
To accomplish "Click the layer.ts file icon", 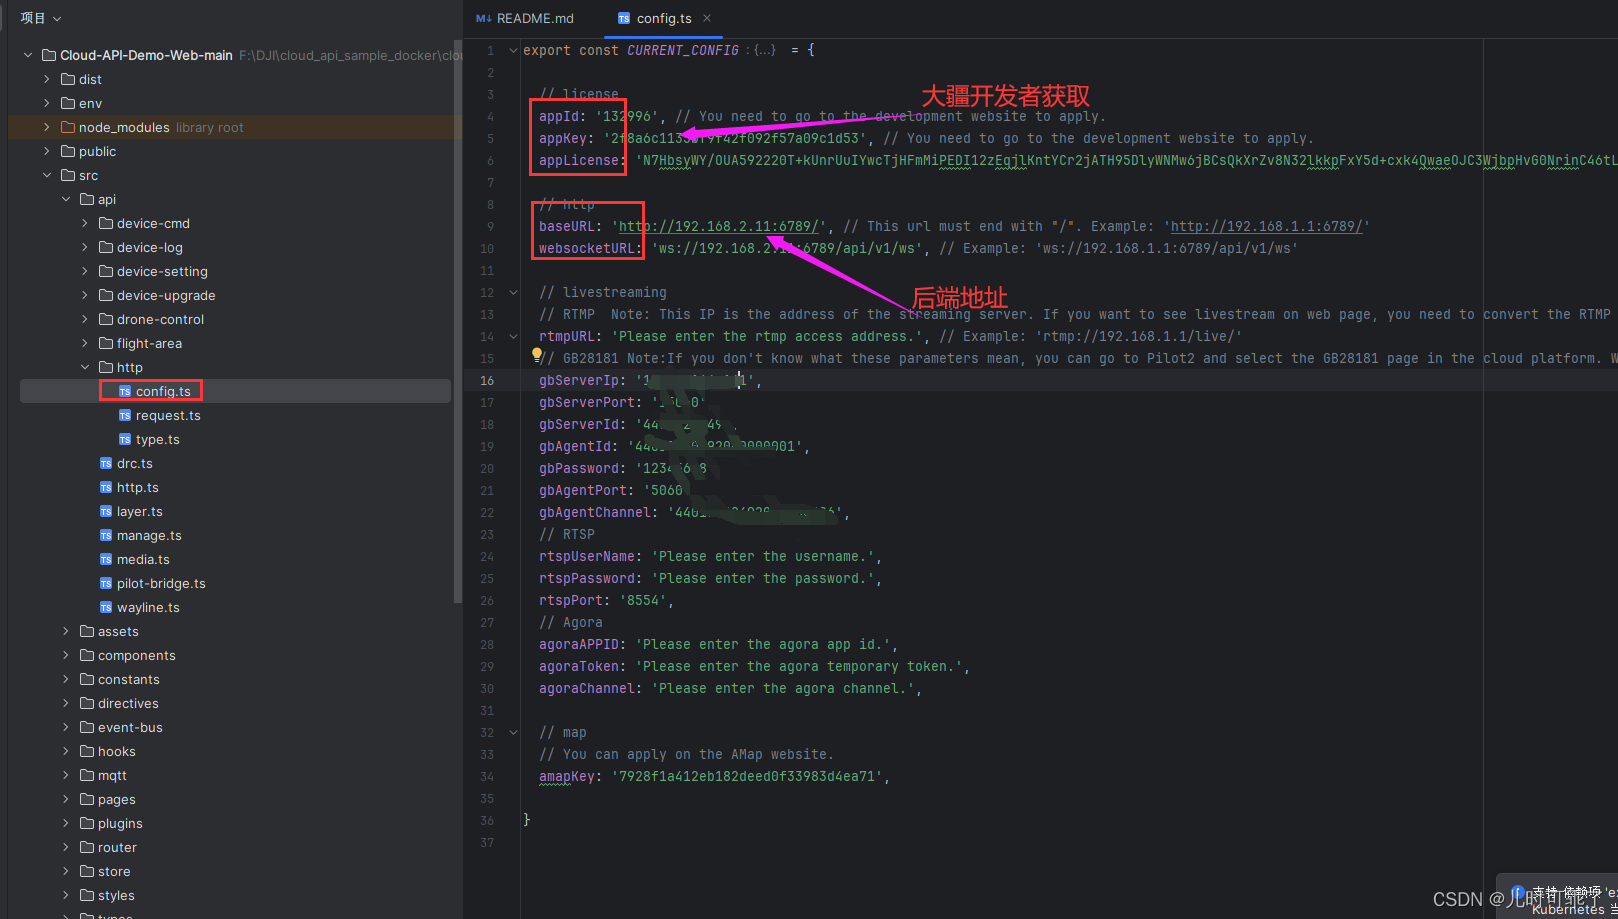I will pyautogui.click(x=106, y=511).
